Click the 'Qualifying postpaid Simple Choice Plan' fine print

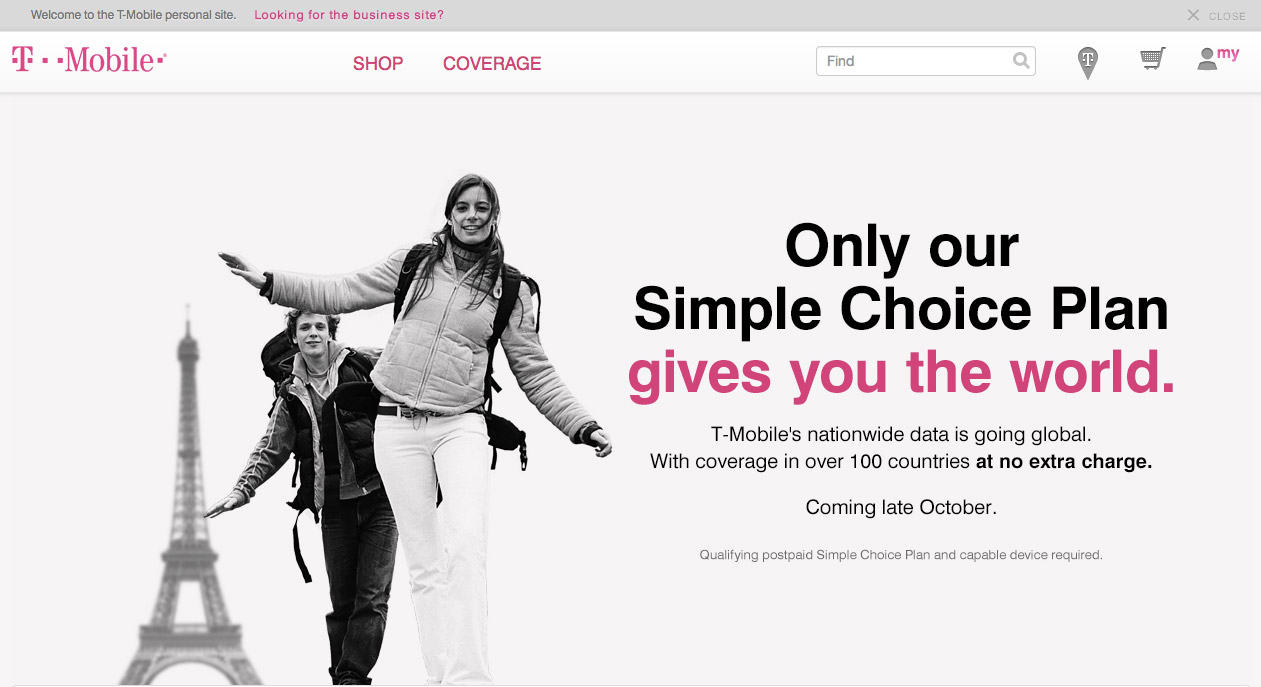point(901,555)
